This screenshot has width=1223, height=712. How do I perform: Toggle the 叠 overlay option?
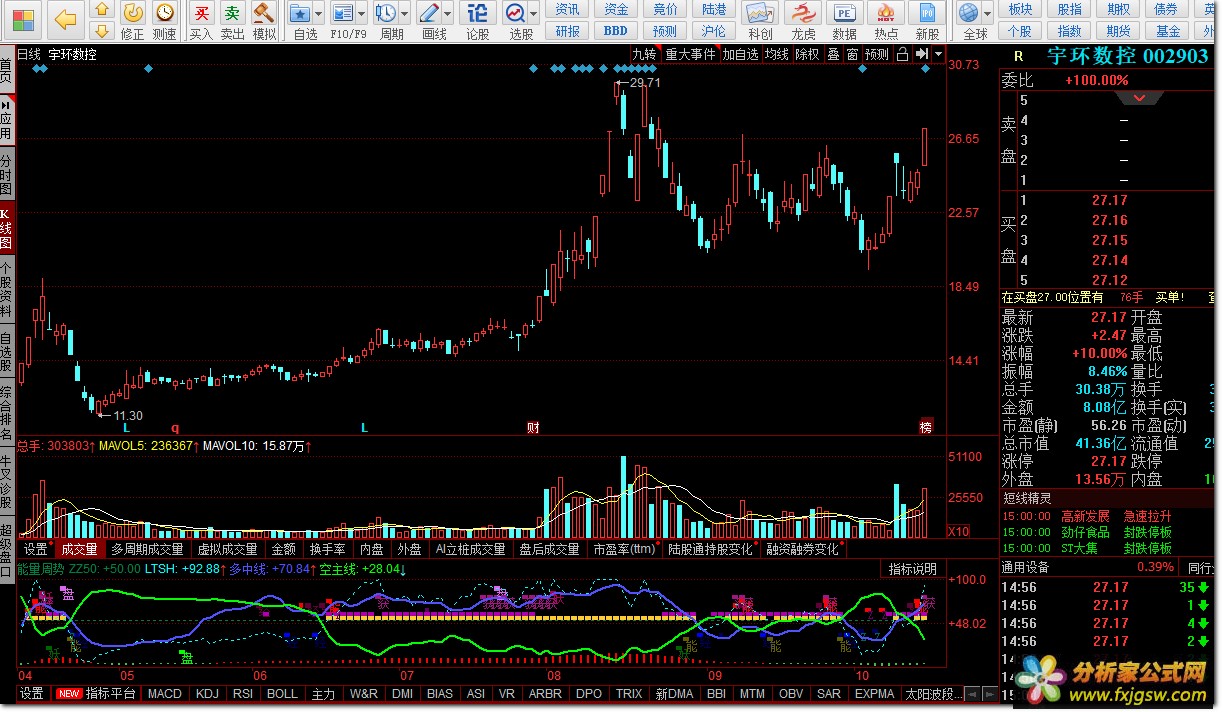[833, 54]
